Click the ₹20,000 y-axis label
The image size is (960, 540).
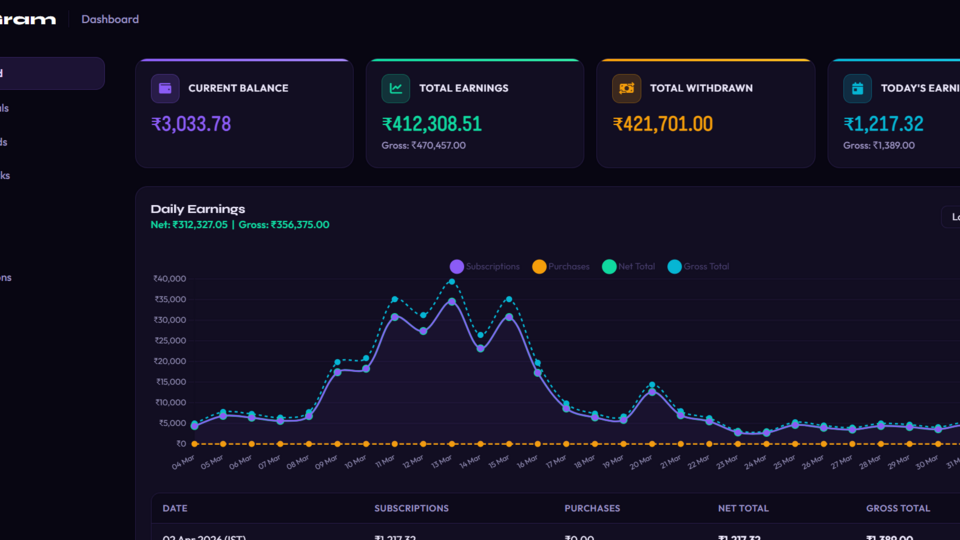170,361
